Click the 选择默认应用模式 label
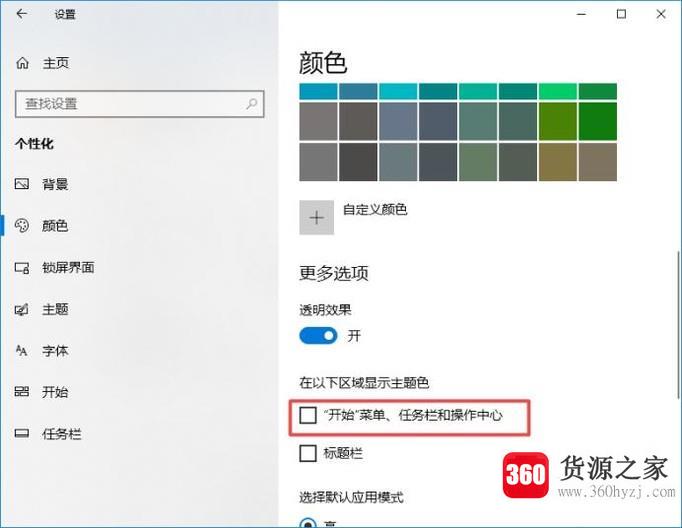The image size is (682, 528). pyautogui.click(x=351, y=497)
